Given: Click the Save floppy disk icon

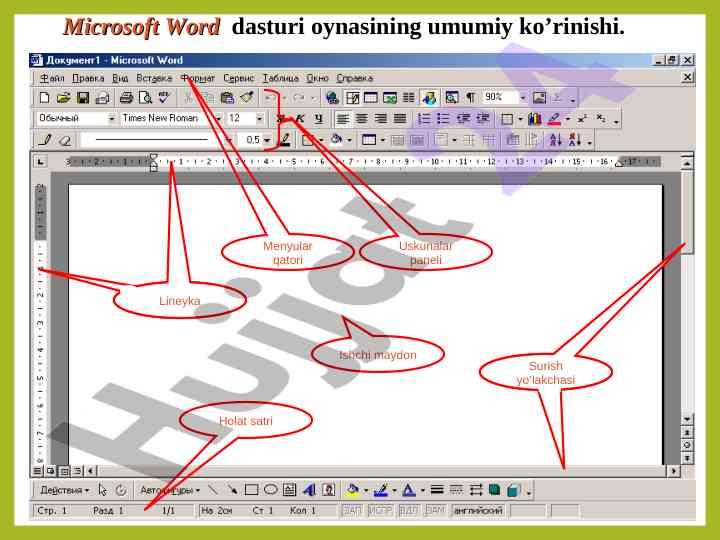Looking at the screenshot, I should [83, 98].
